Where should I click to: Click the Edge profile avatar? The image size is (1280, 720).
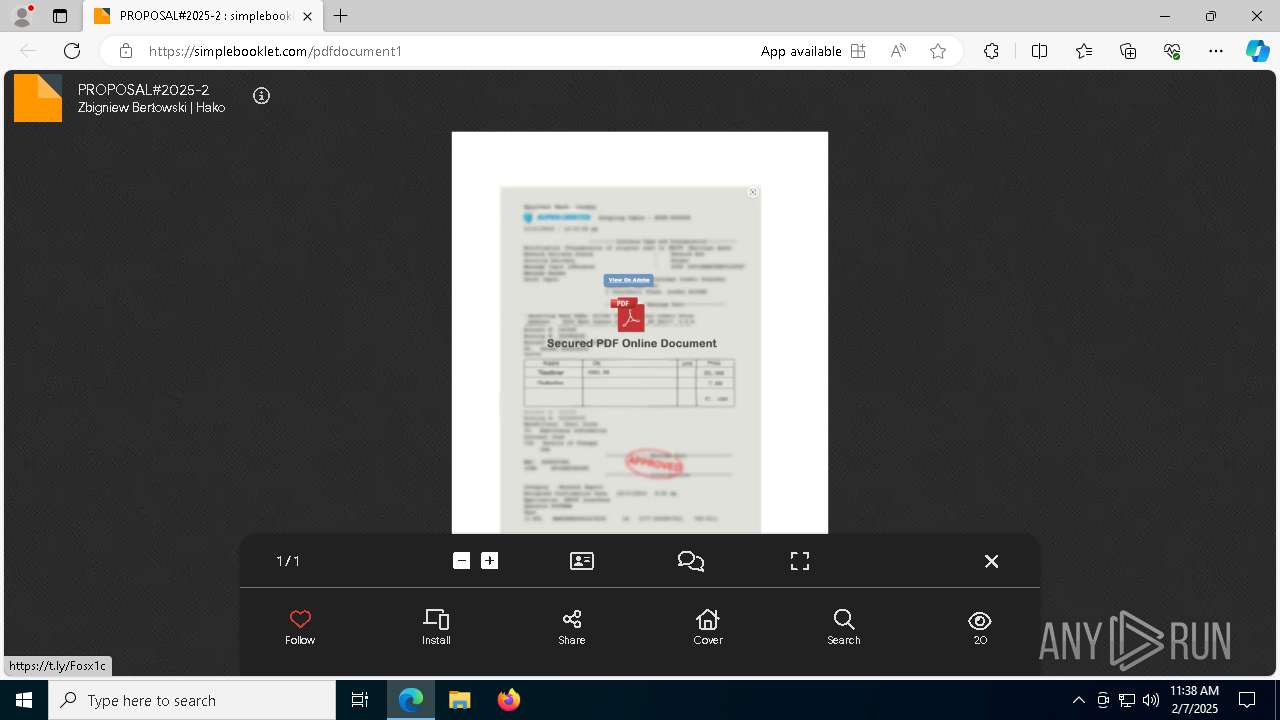(x=22, y=16)
